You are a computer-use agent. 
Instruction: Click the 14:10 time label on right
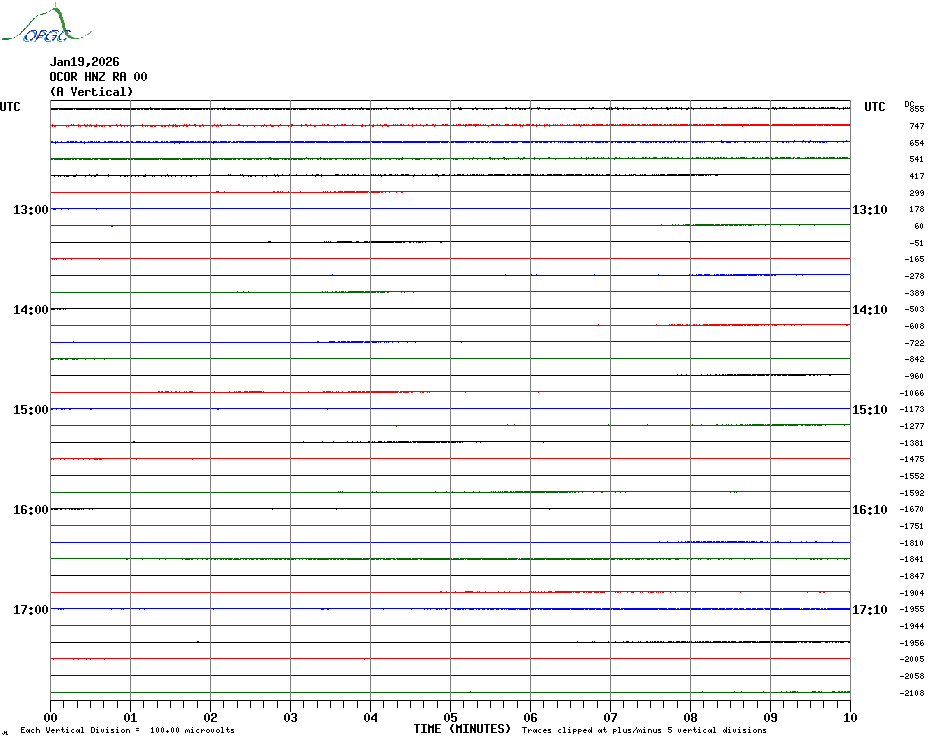(869, 309)
